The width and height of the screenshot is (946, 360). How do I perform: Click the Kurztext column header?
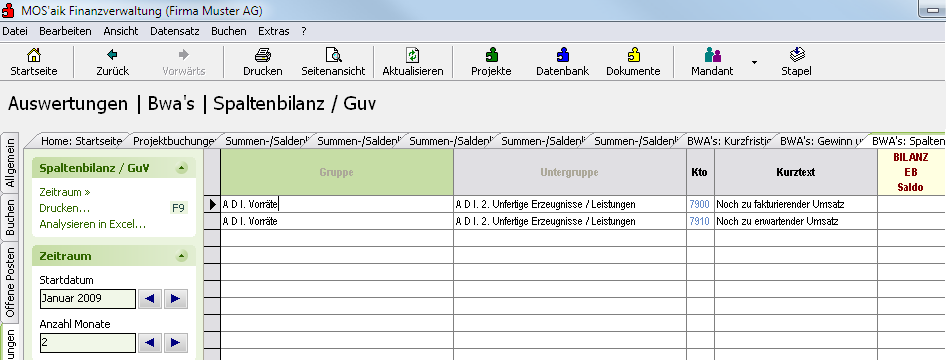click(796, 172)
